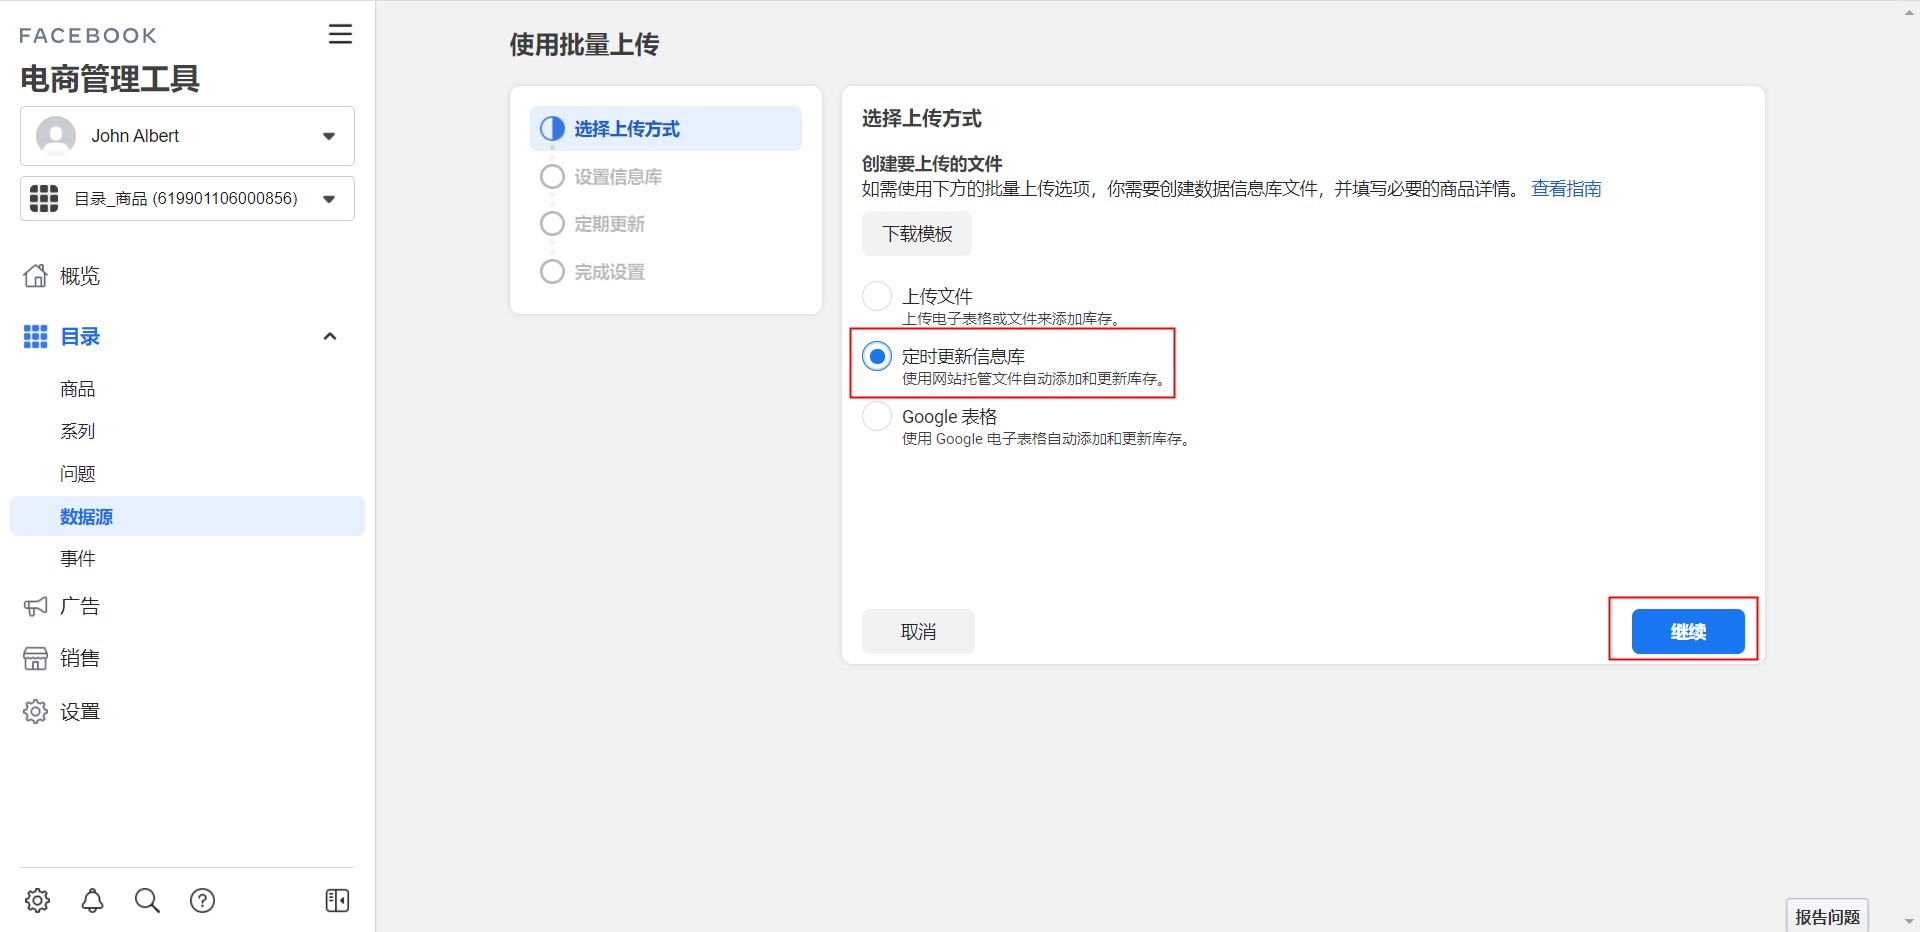The image size is (1920, 932).
Task: Click the 设置信息库 step circle
Action: pyautogui.click(x=552, y=177)
